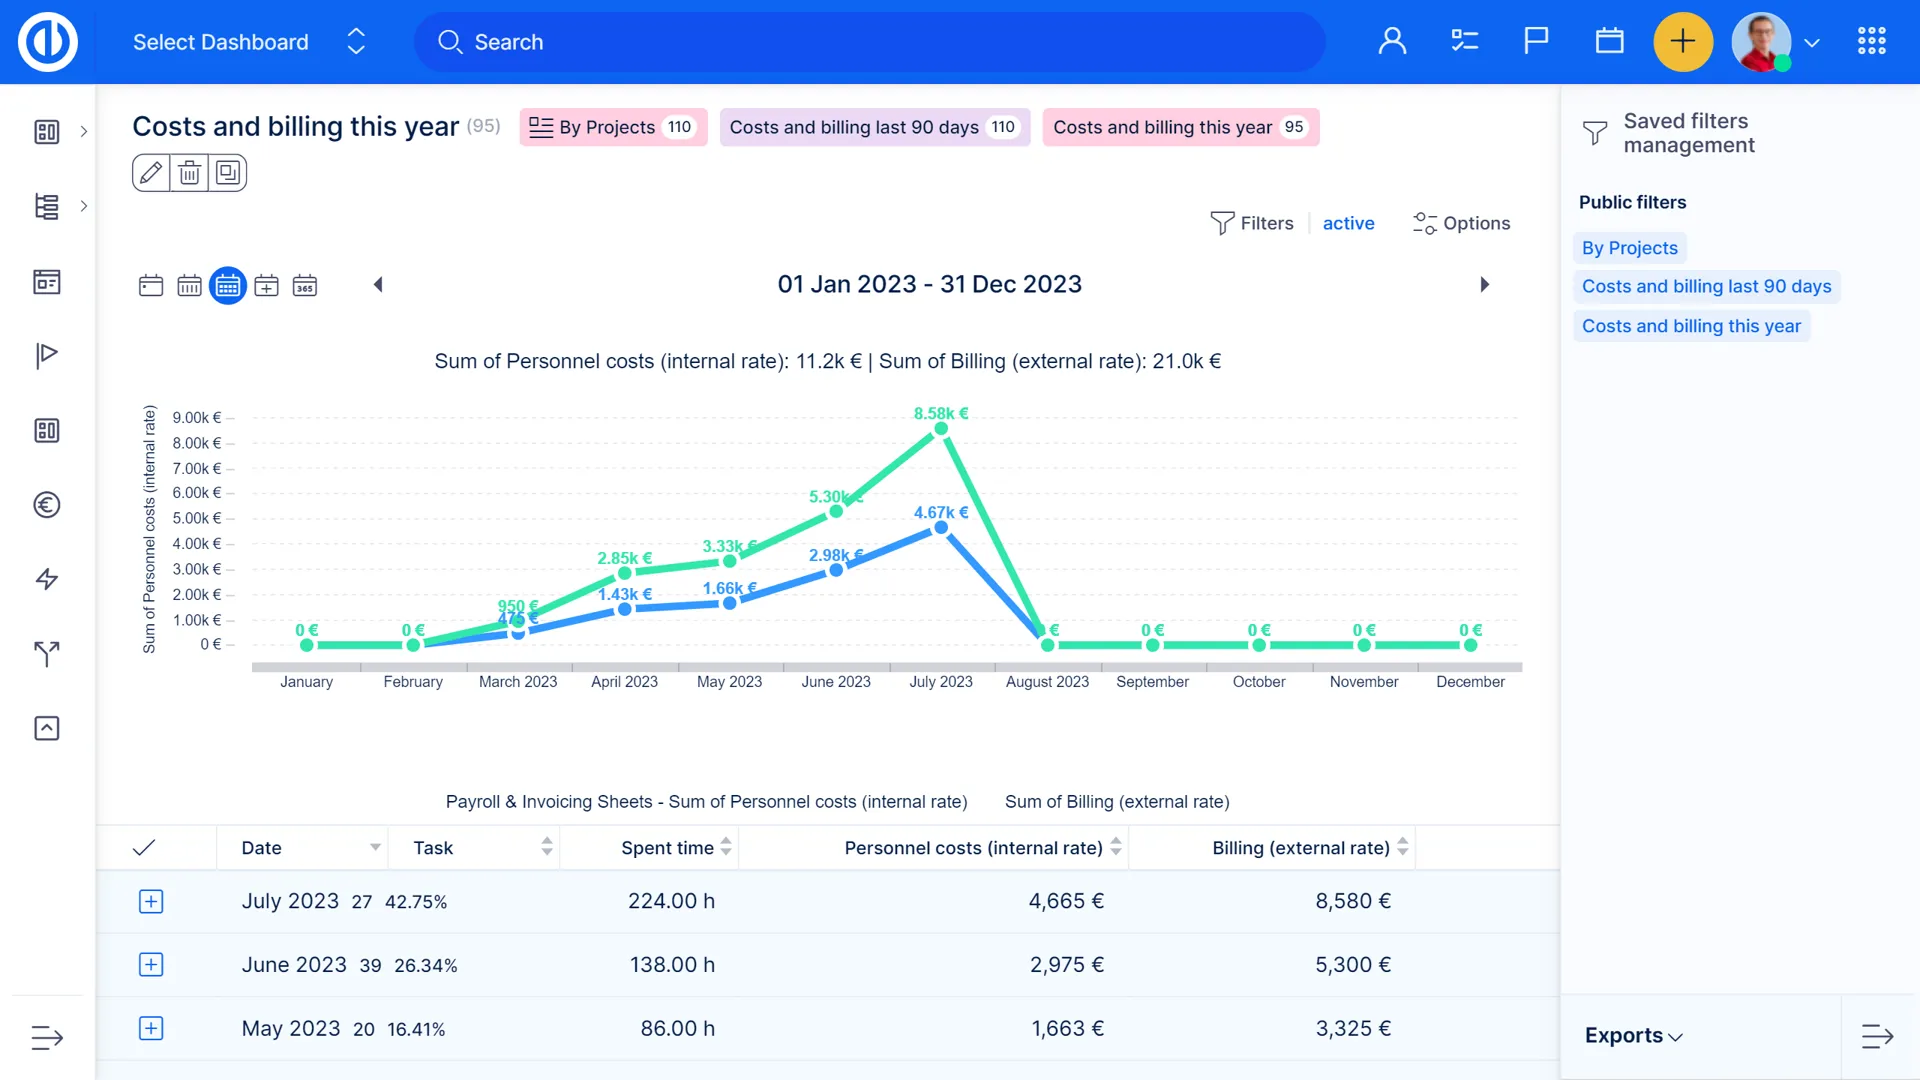This screenshot has width=1920, height=1080.
Task: Expand the Exports dropdown
Action: [1634, 1036]
